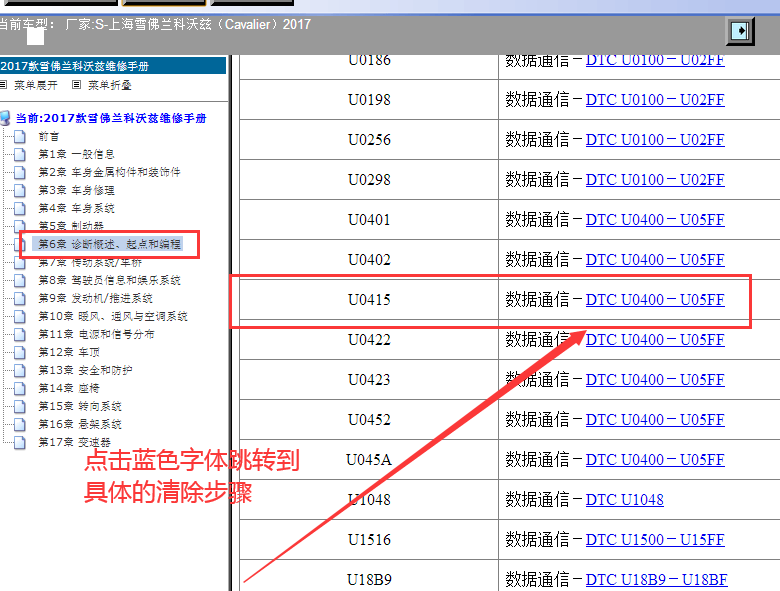Screen dimensions: 780x591
Task: Click the page icon beside 第3章 车身修理
Action: pyautogui.click(x=20, y=190)
